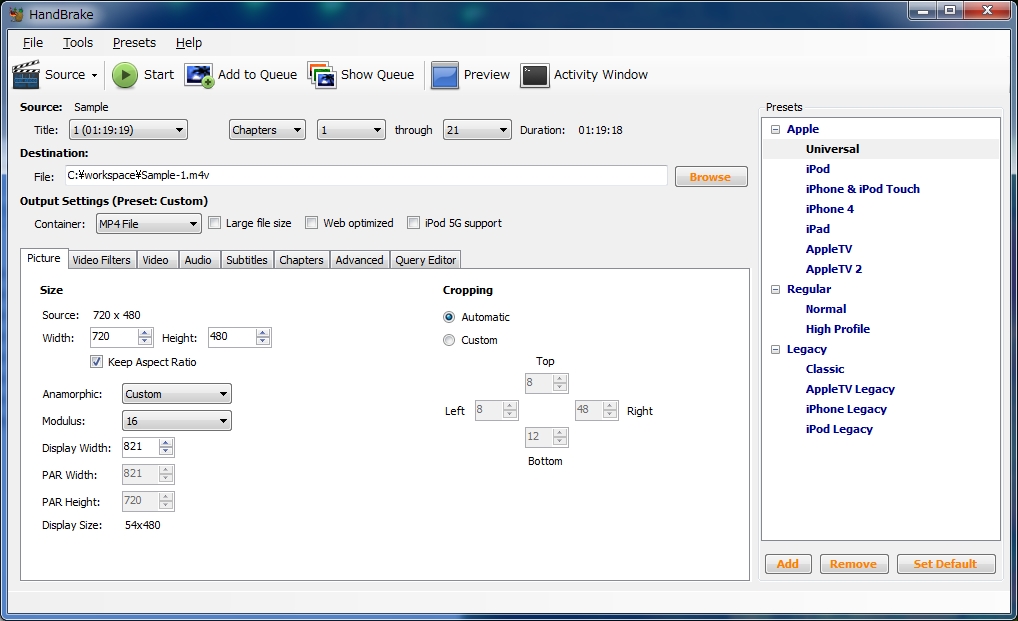Image resolution: width=1018 pixels, height=621 pixels.
Task: Click the Display Width field
Action: tap(140, 446)
